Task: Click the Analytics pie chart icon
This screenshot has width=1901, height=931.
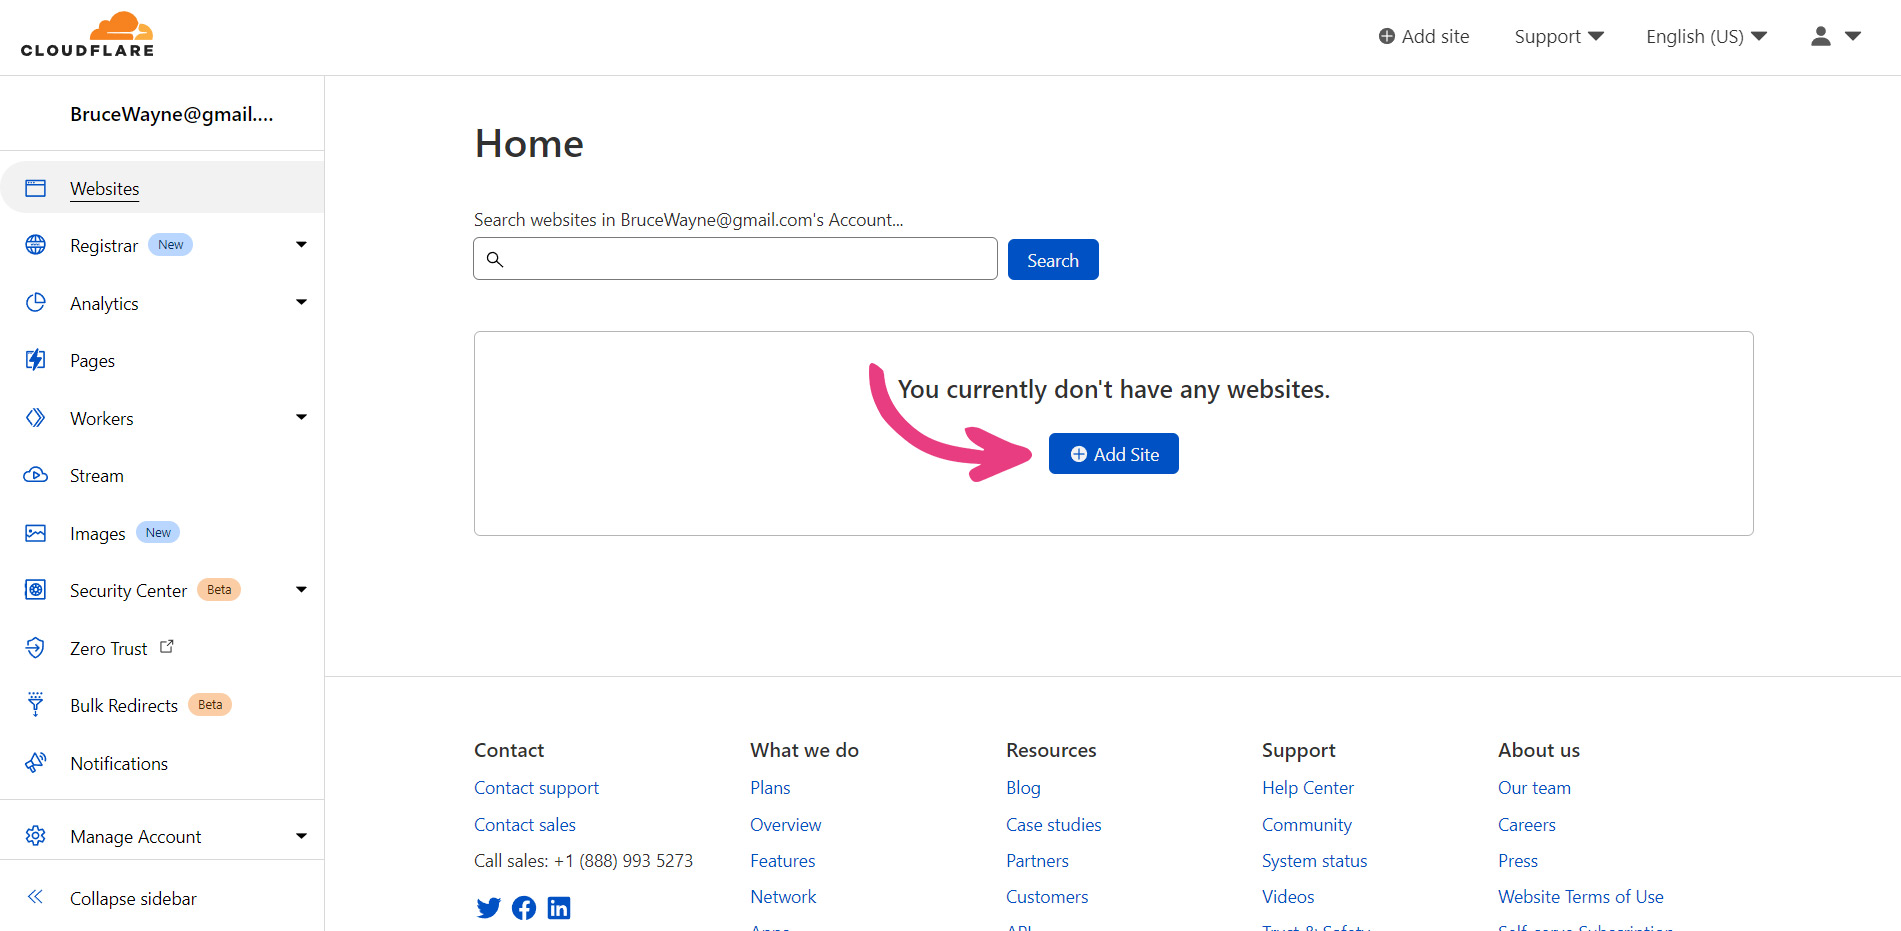Action: click(x=36, y=303)
